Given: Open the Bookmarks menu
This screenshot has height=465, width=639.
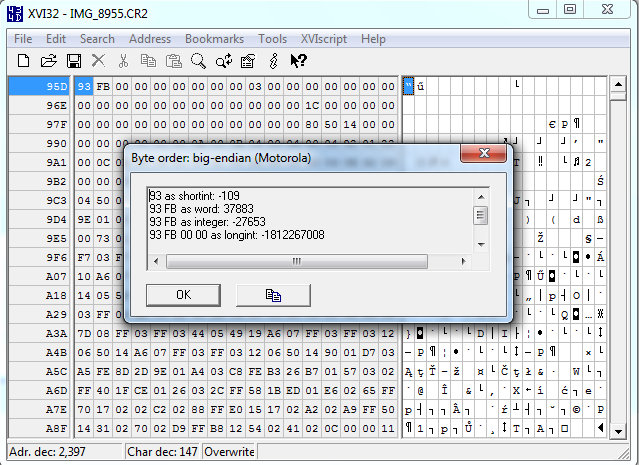Looking at the screenshot, I should (214, 39).
